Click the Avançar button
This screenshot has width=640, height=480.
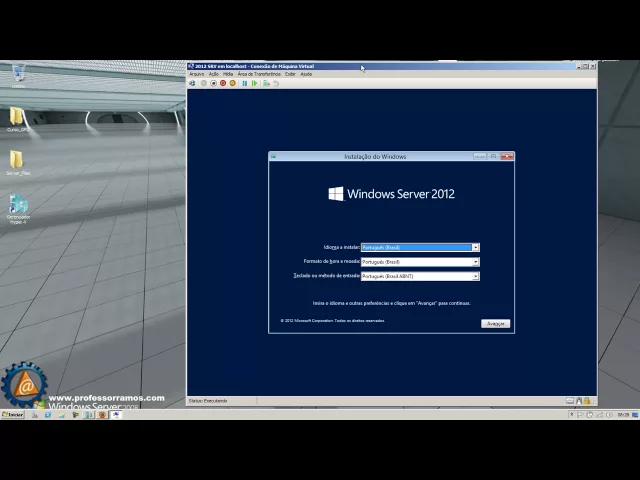(x=496, y=324)
